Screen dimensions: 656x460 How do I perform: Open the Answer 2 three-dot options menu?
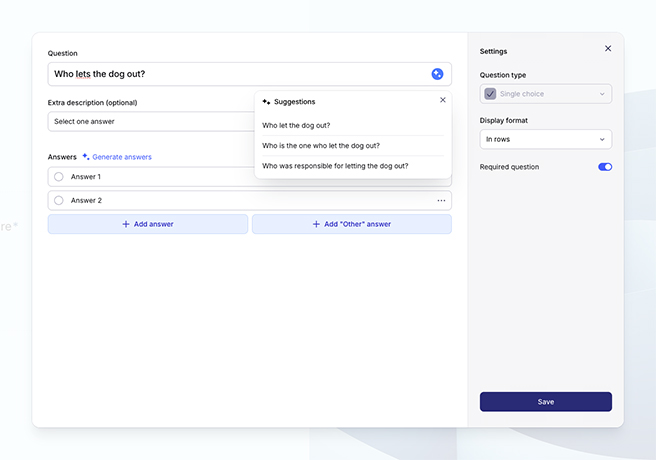point(441,201)
